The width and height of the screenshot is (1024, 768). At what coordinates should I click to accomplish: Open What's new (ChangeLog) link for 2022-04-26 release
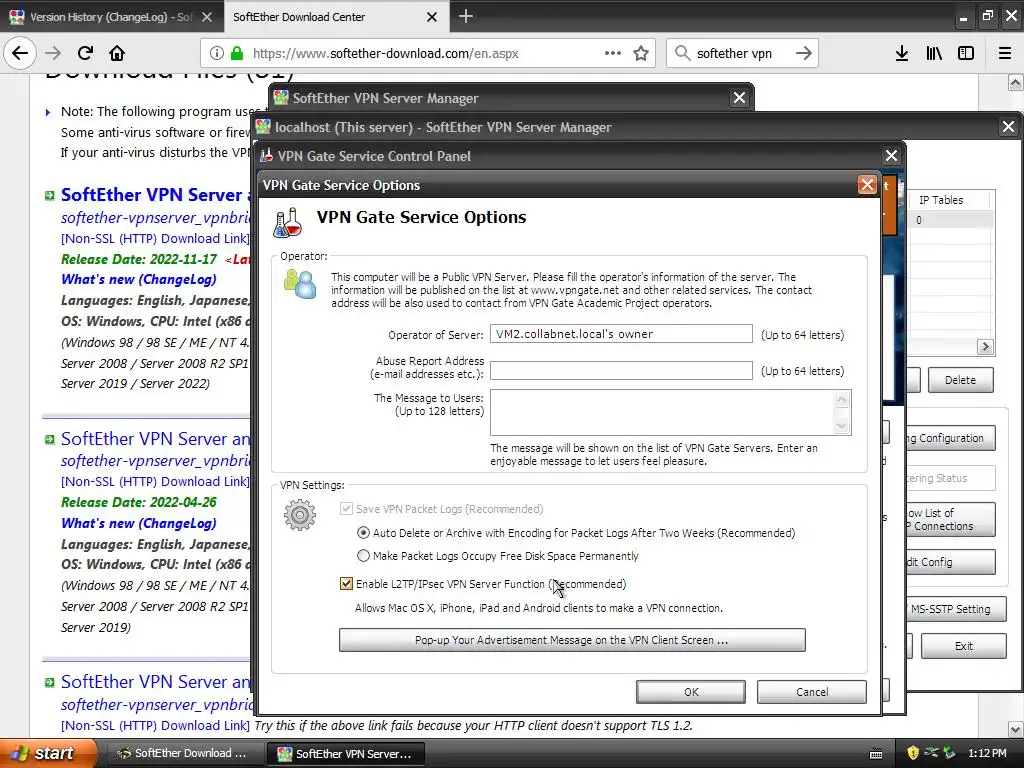(x=138, y=523)
